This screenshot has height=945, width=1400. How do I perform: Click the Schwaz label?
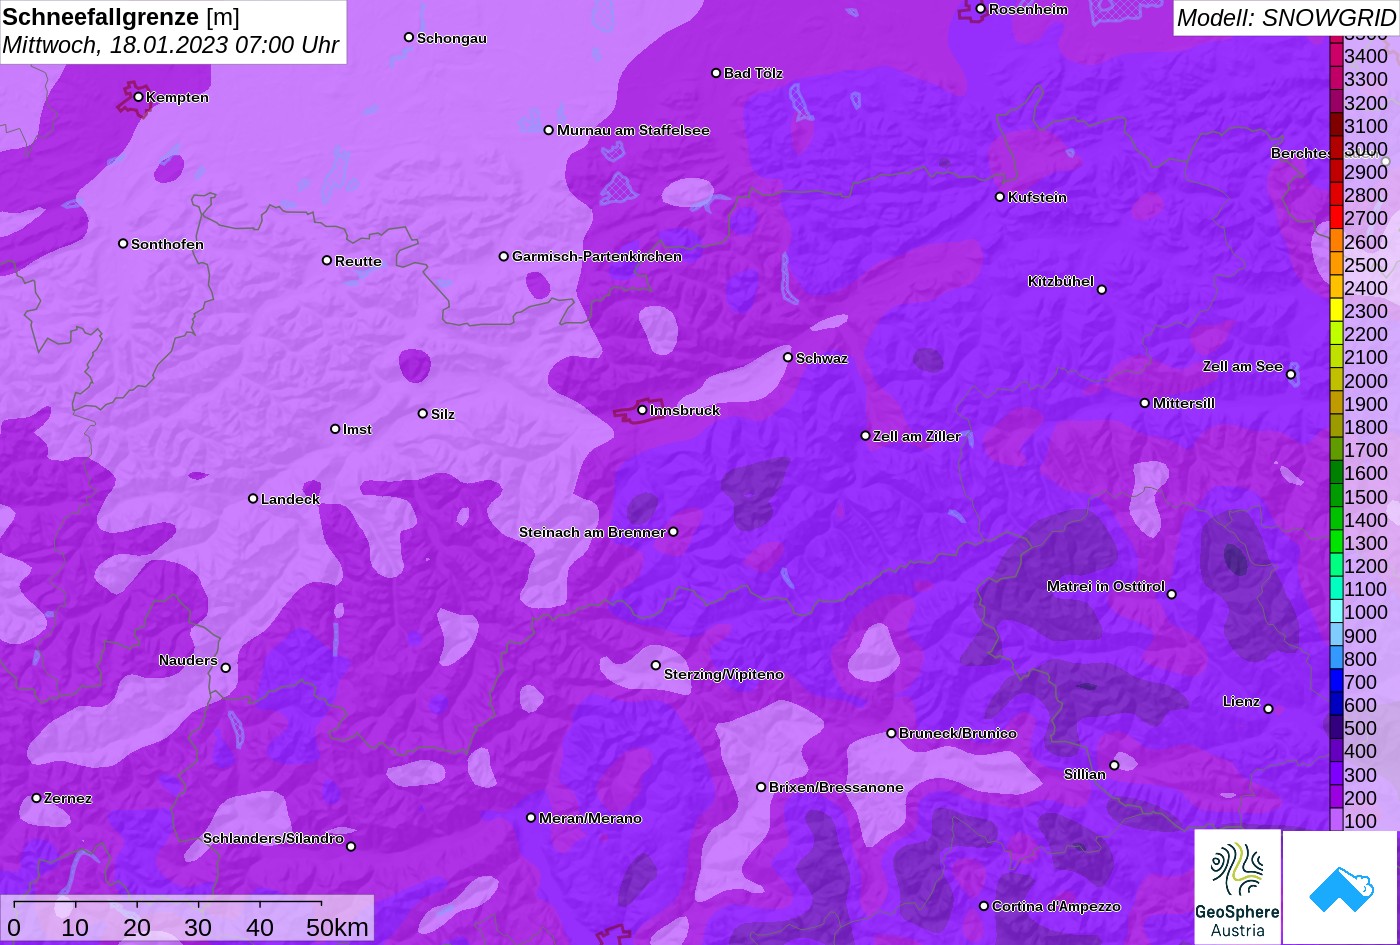coord(822,358)
